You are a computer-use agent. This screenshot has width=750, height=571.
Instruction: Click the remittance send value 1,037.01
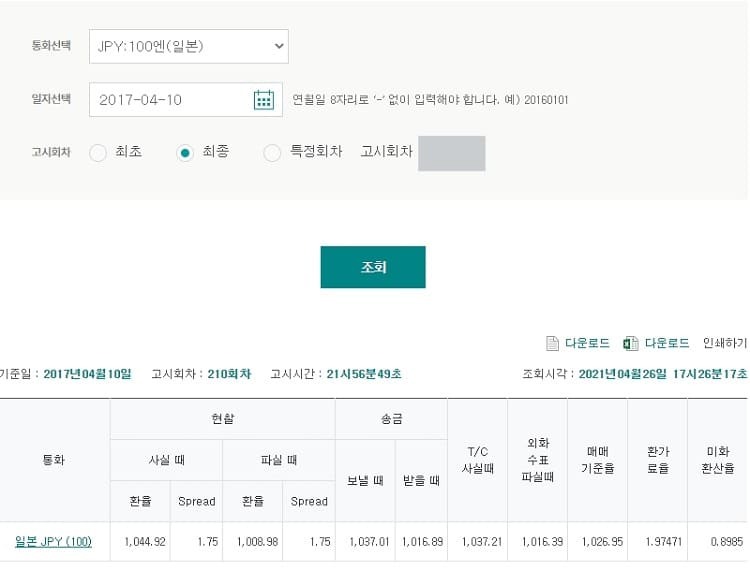coord(369,541)
